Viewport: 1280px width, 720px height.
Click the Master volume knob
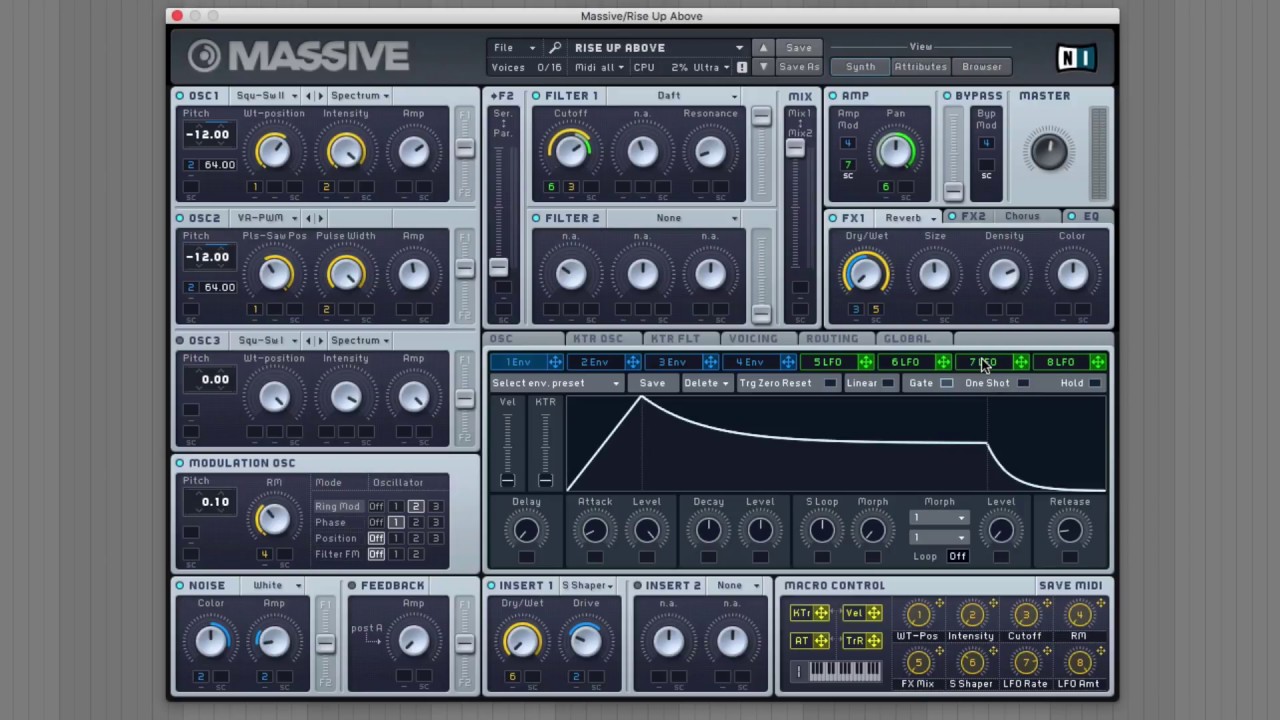(1048, 151)
